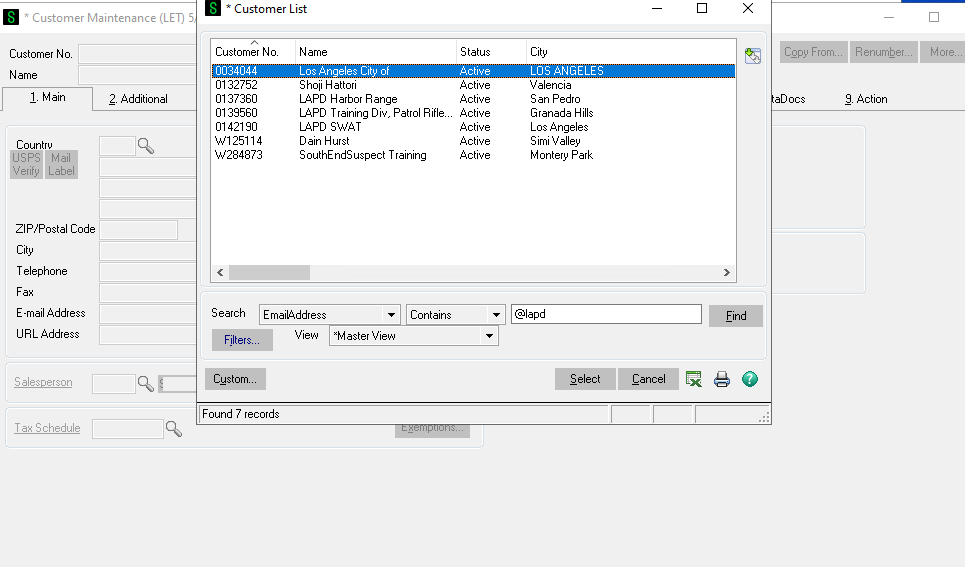This screenshot has height=567, width=965.
Task: Expand the EmailAddress search field dropdown
Action: pyautogui.click(x=391, y=315)
